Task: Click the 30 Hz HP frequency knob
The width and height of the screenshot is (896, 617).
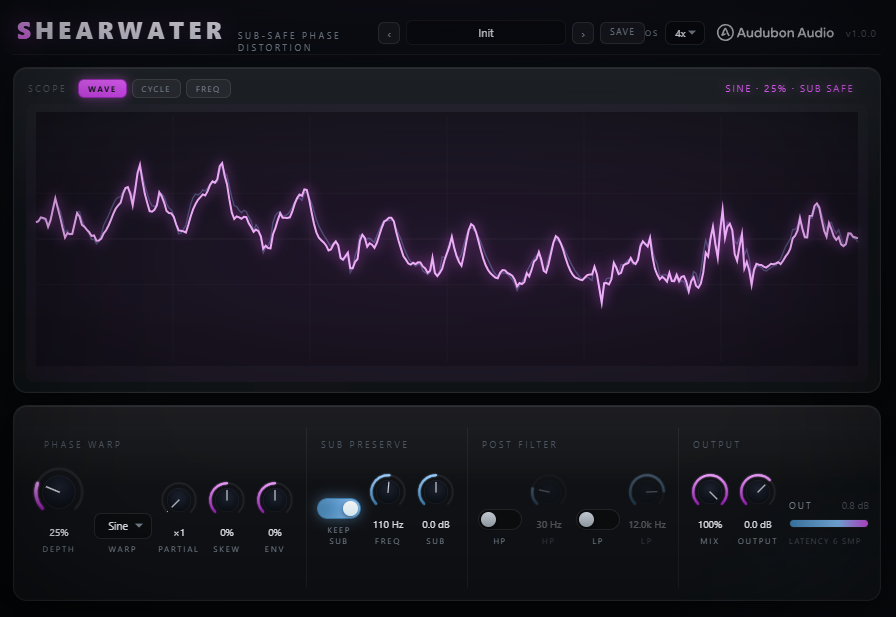Action: click(548, 491)
